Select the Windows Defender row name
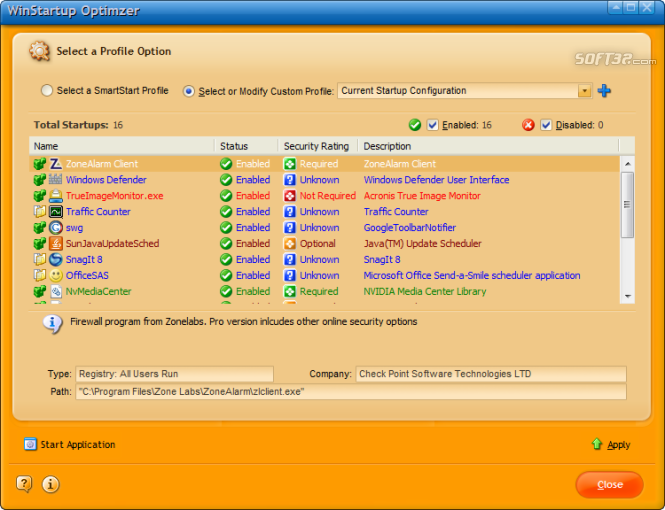665x510 pixels. pyautogui.click(x=106, y=180)
